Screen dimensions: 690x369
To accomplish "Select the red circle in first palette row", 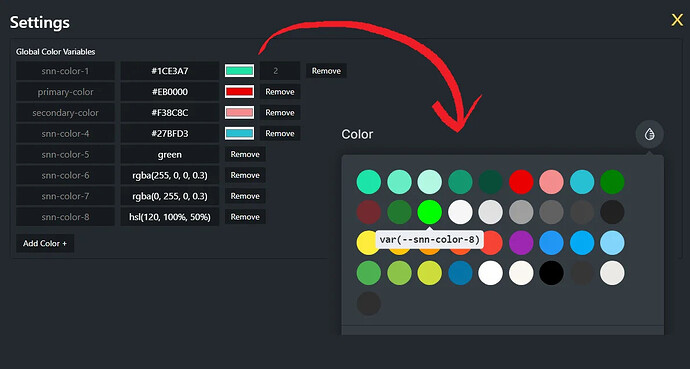I will 521,182.
